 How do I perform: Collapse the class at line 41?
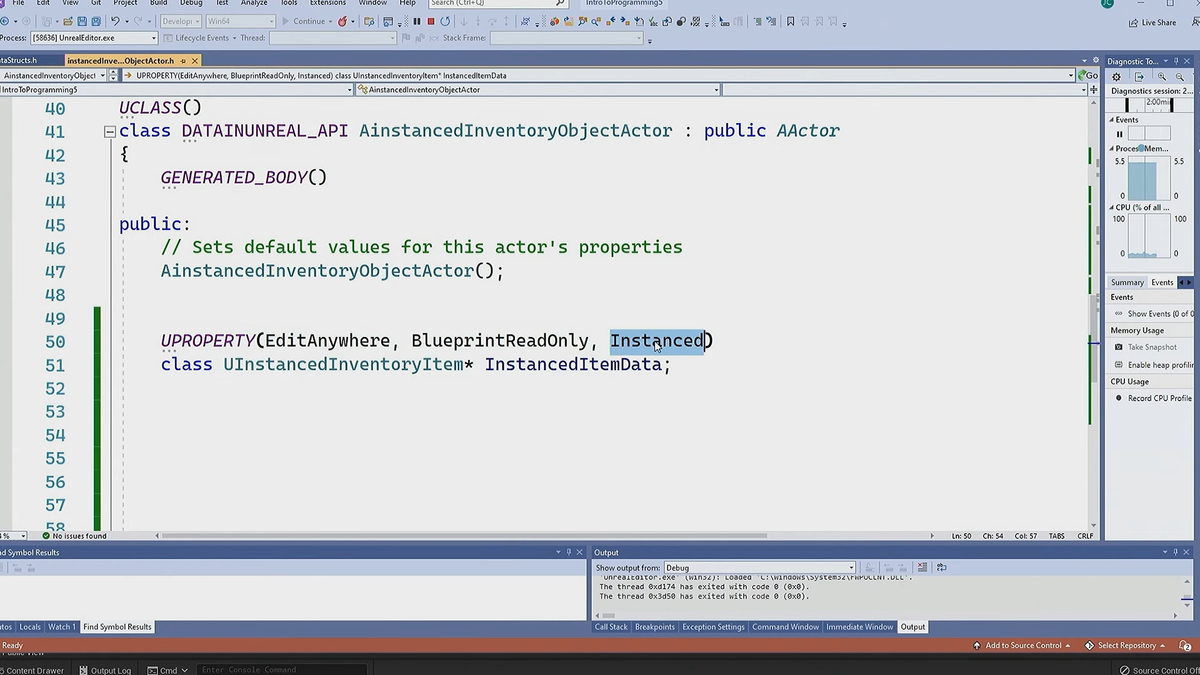coord(110,131)
